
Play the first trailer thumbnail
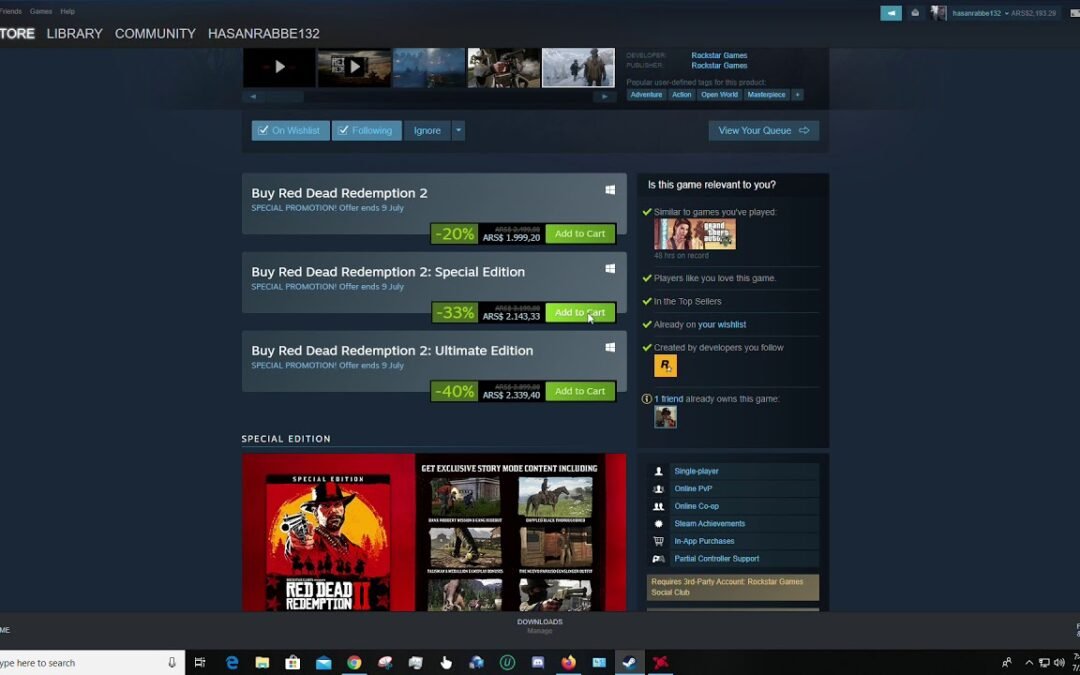(x=279, y=67)
